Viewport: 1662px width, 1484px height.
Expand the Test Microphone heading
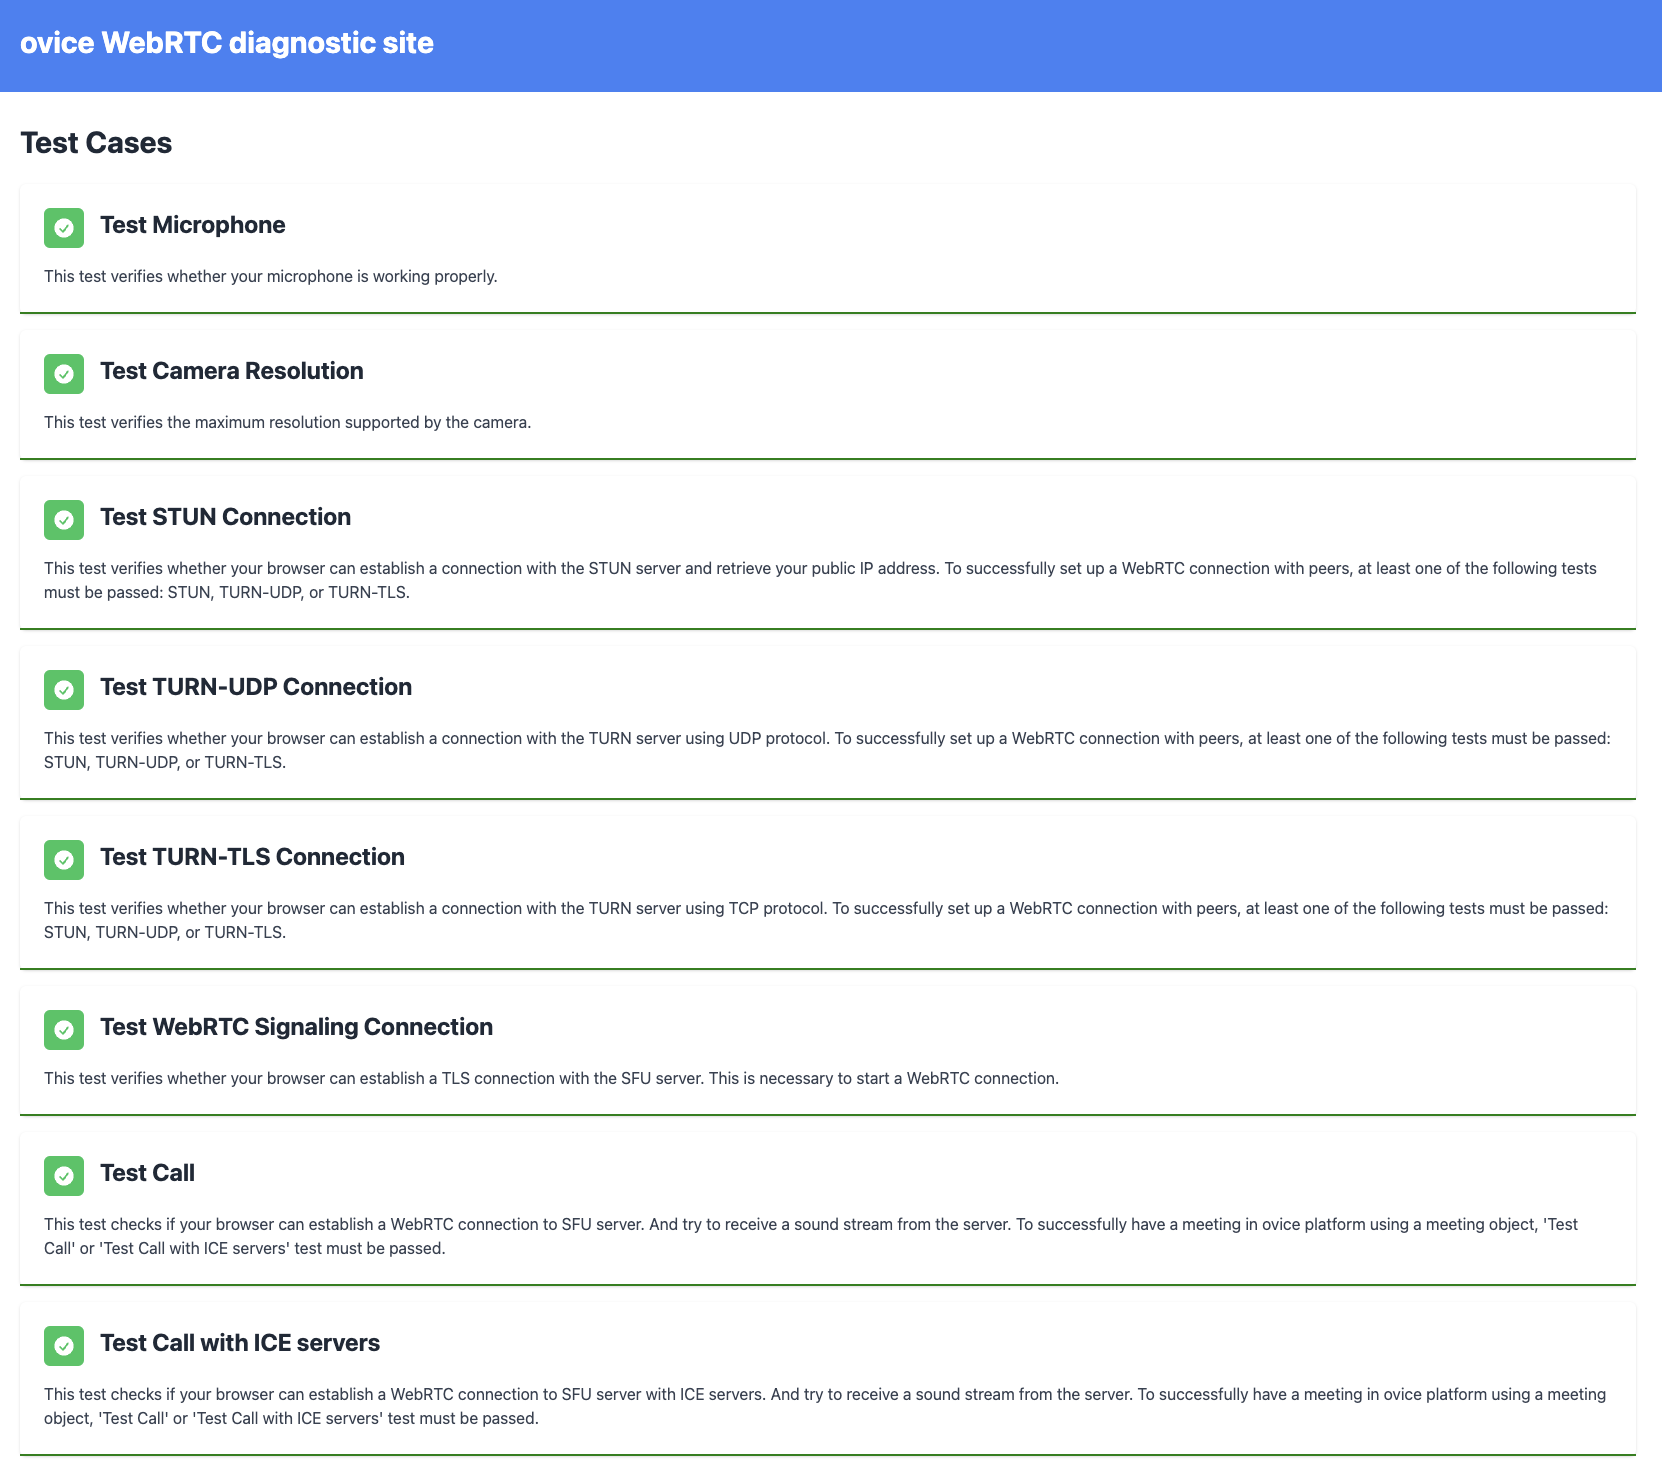[x=193, y=225]
